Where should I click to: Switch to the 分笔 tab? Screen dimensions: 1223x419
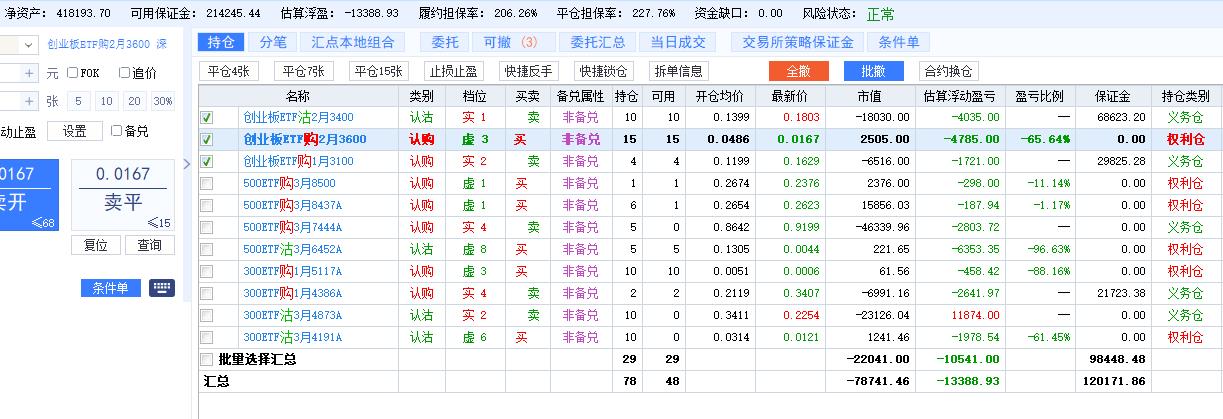[x=272, y=42]
